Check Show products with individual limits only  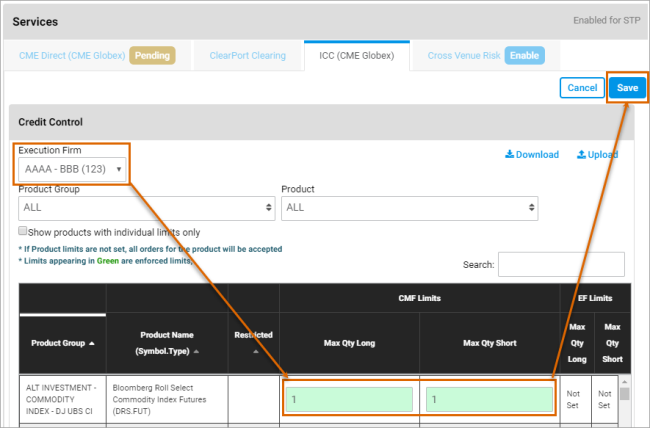pyautogui.click(x=23, y=231)
